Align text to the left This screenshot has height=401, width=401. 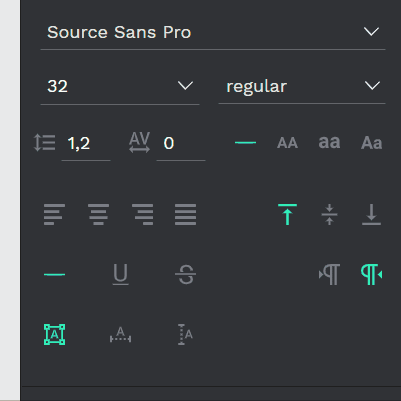click(x=54, y=214)
